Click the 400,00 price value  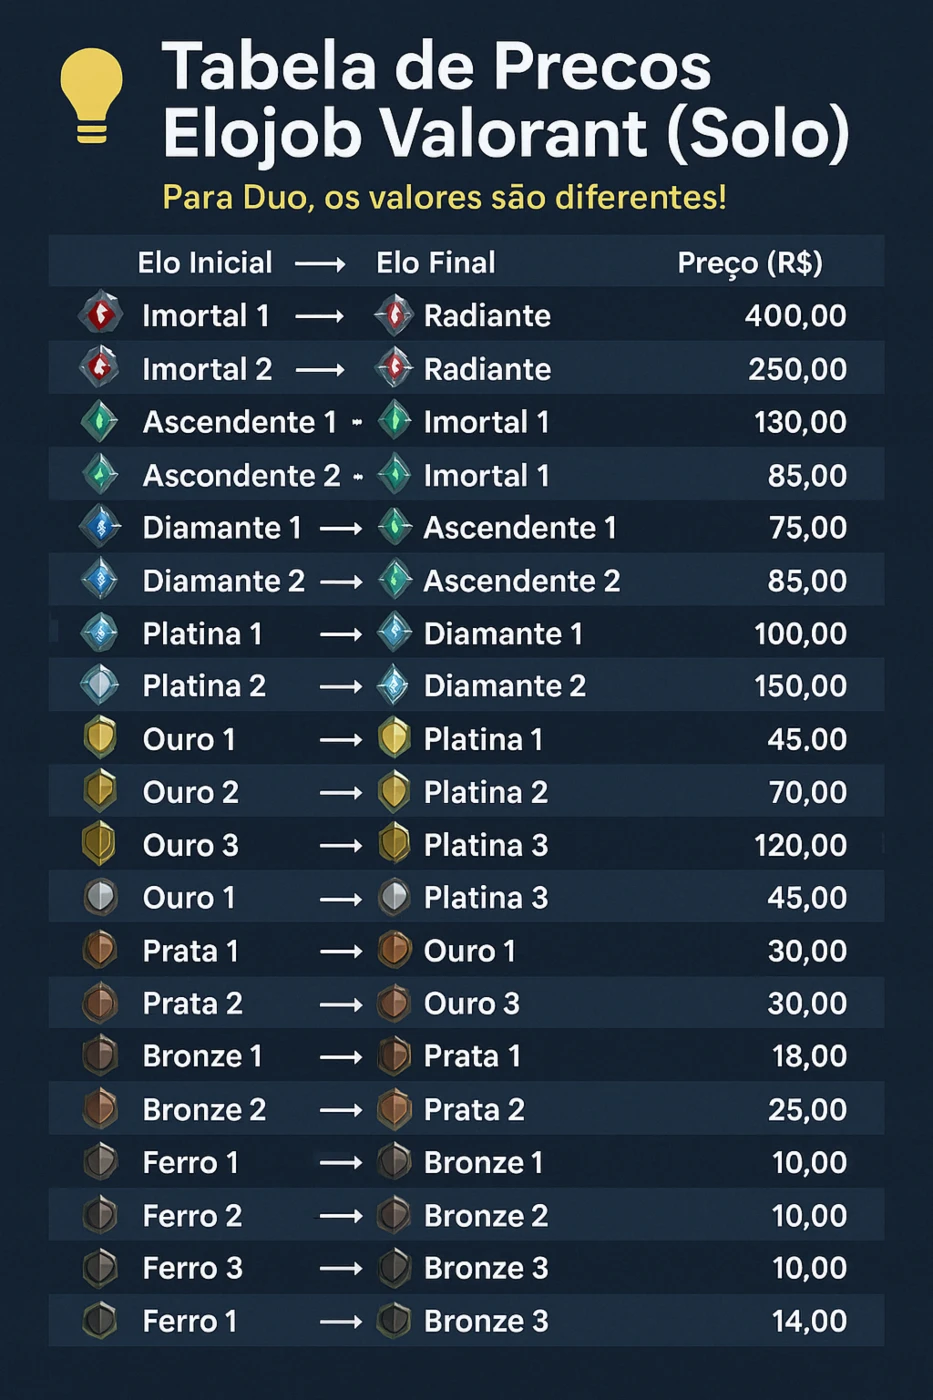pos(796,316)
